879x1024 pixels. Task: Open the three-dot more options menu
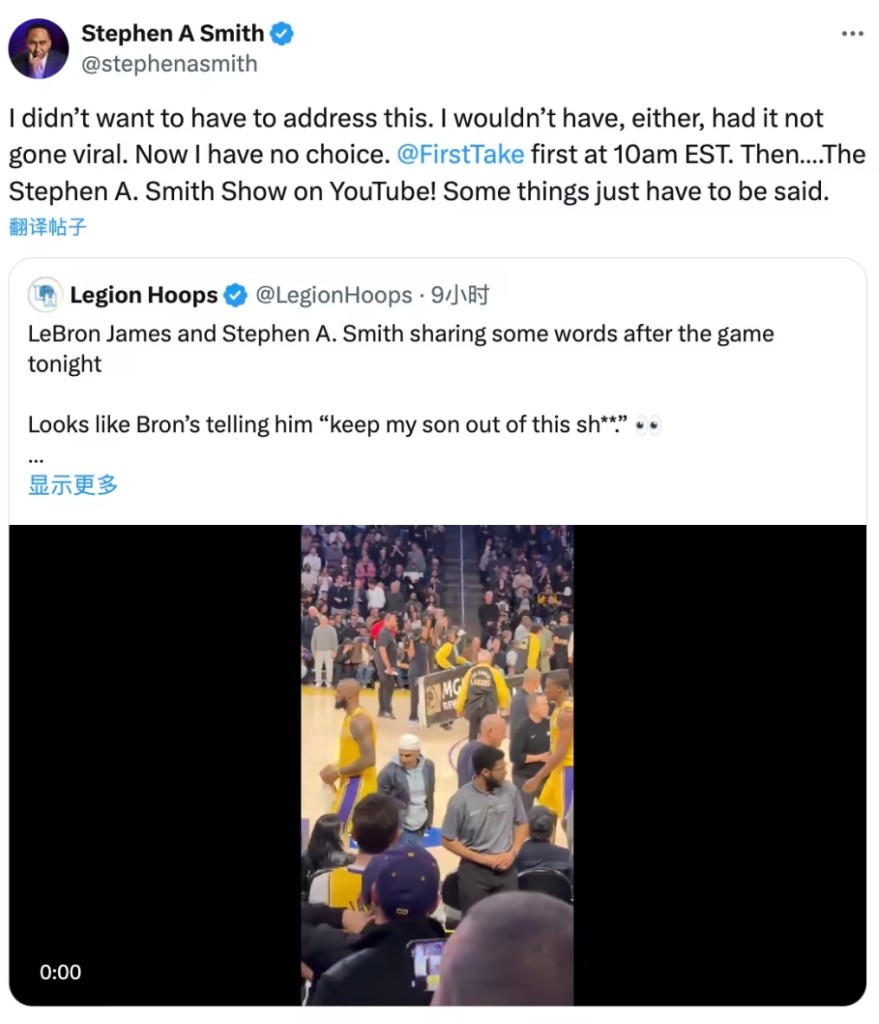(852, 34)
